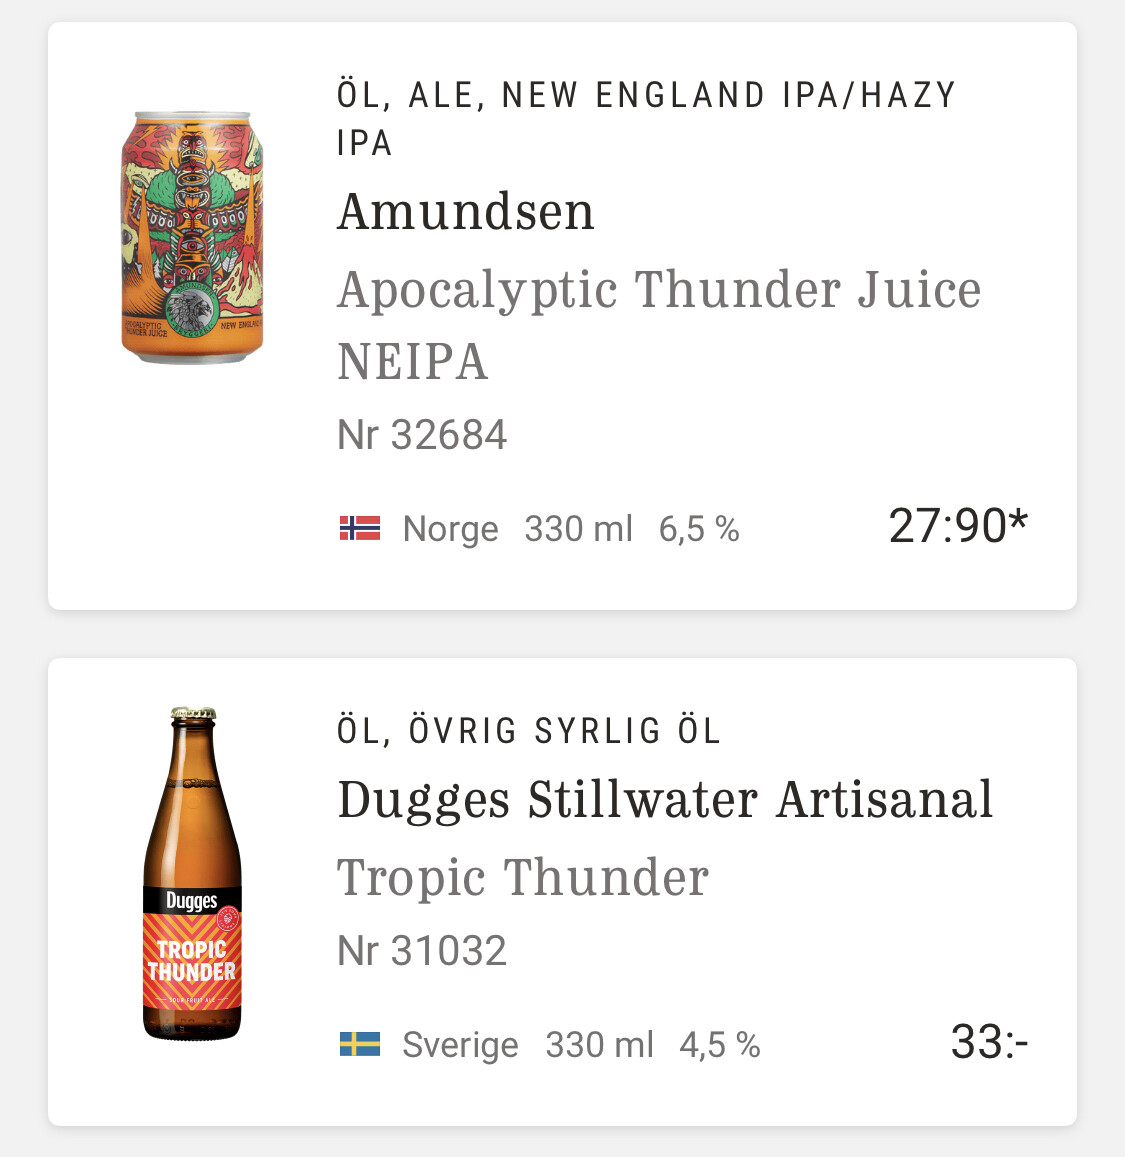Tap the Dugges Tropic Thunder bottle image
This screenshot has height=1157, width=1125.
click(x=192, y=874)
